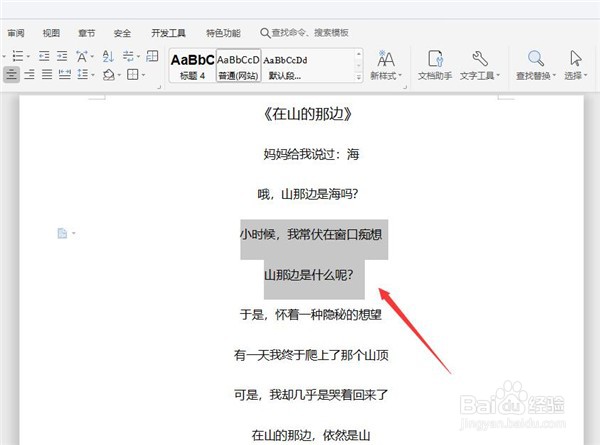
Task: Open line spacing tool
Action: click(x=82, y=74)
